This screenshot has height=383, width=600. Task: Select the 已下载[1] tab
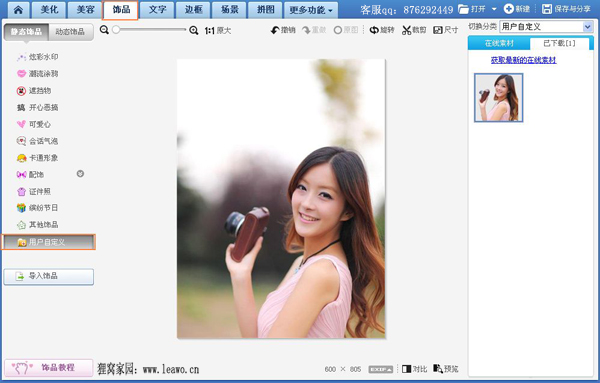[x=559, y=43]
